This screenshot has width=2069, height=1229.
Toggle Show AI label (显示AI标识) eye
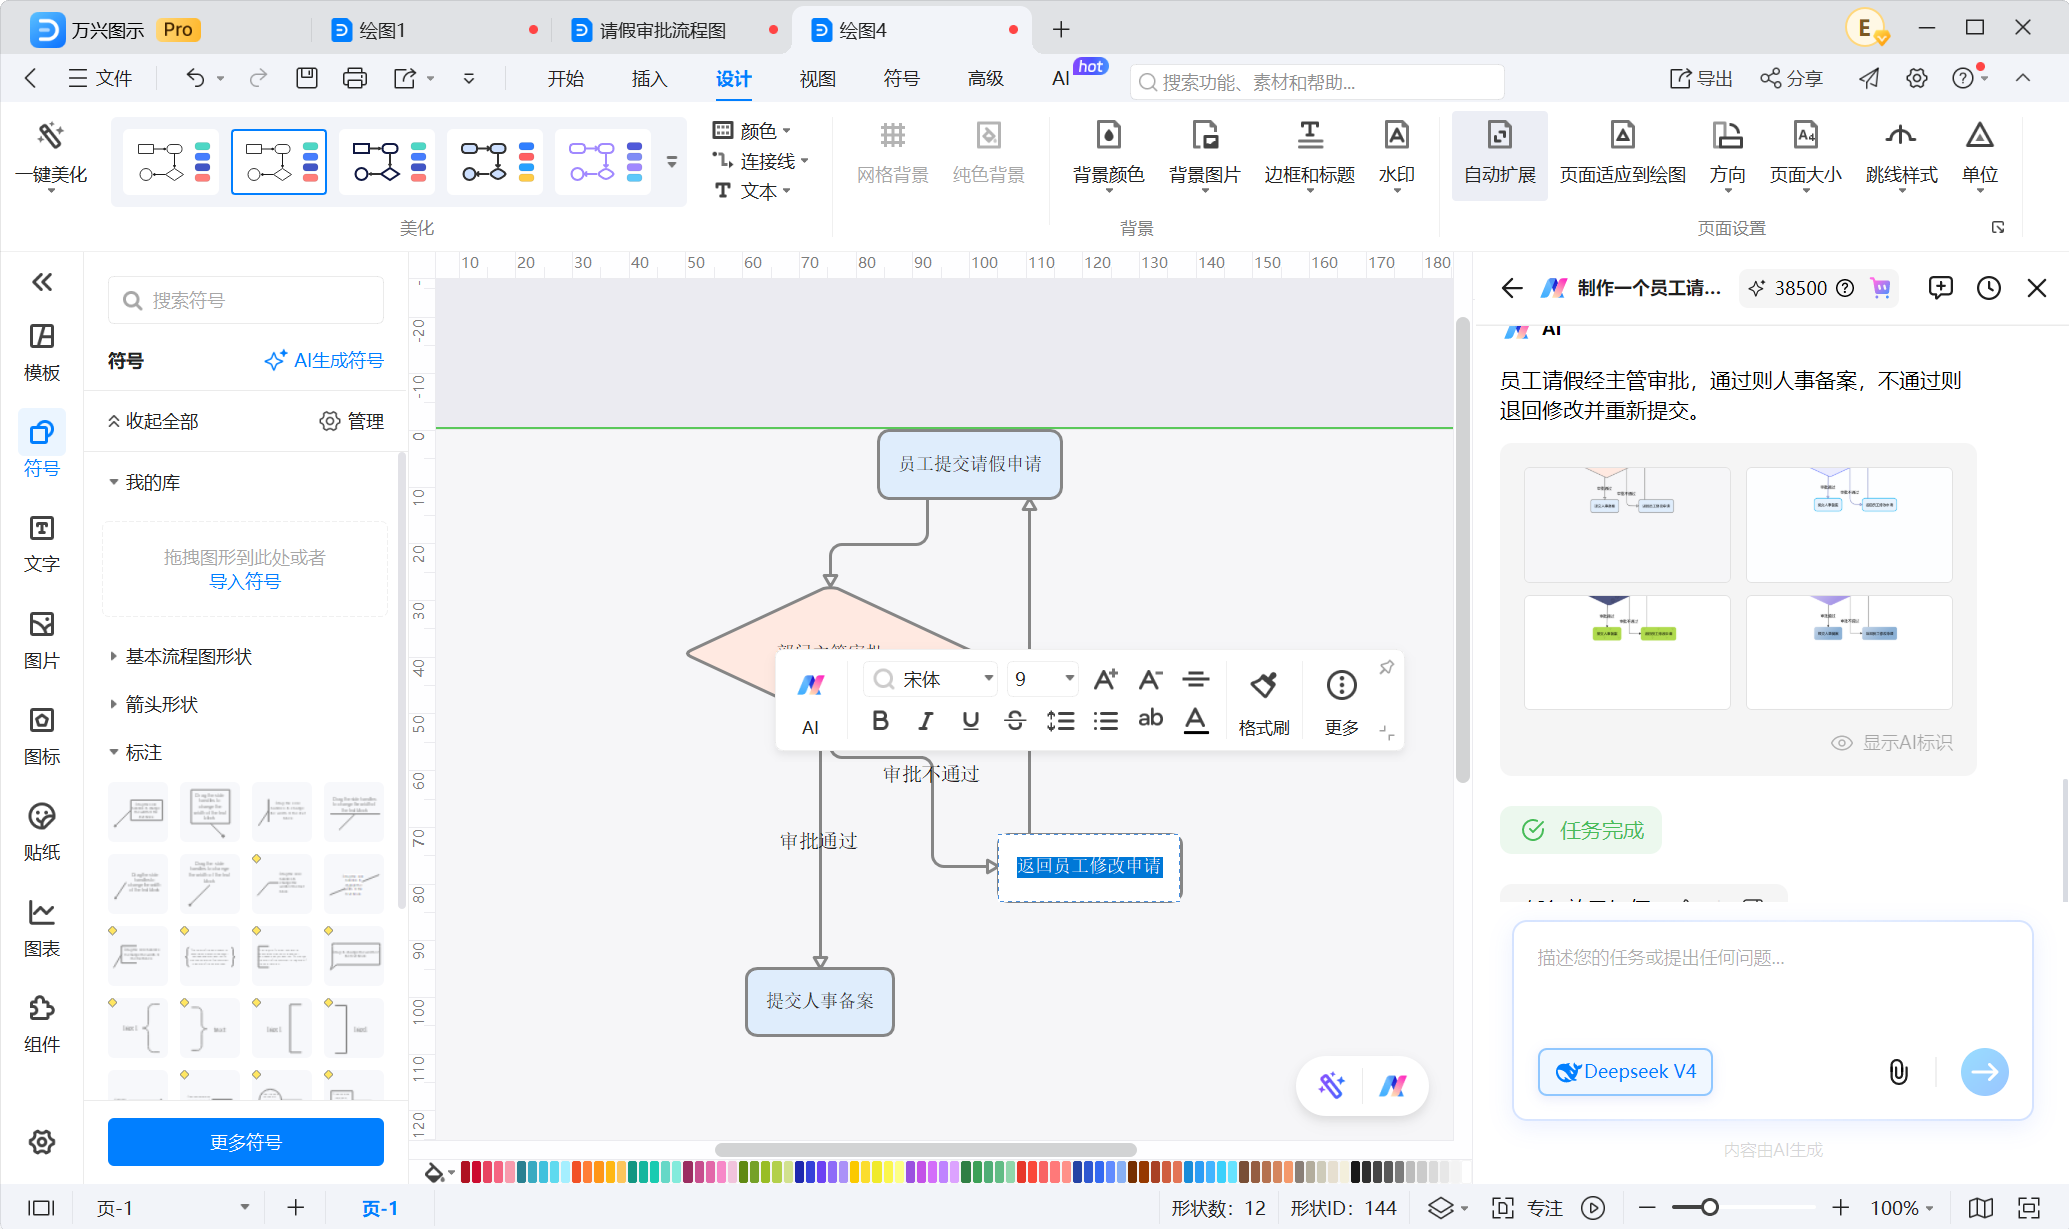pyautogui.click(x=1841, y=743)
